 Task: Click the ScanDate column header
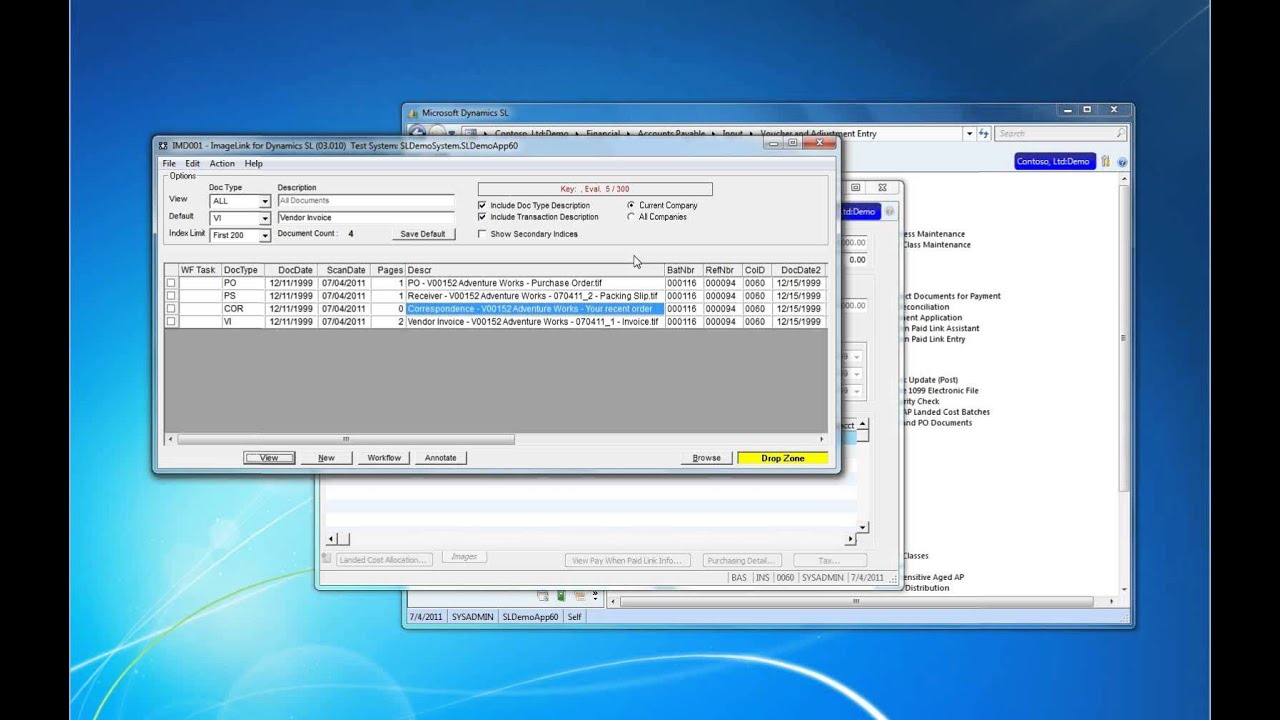click(345, 270)
